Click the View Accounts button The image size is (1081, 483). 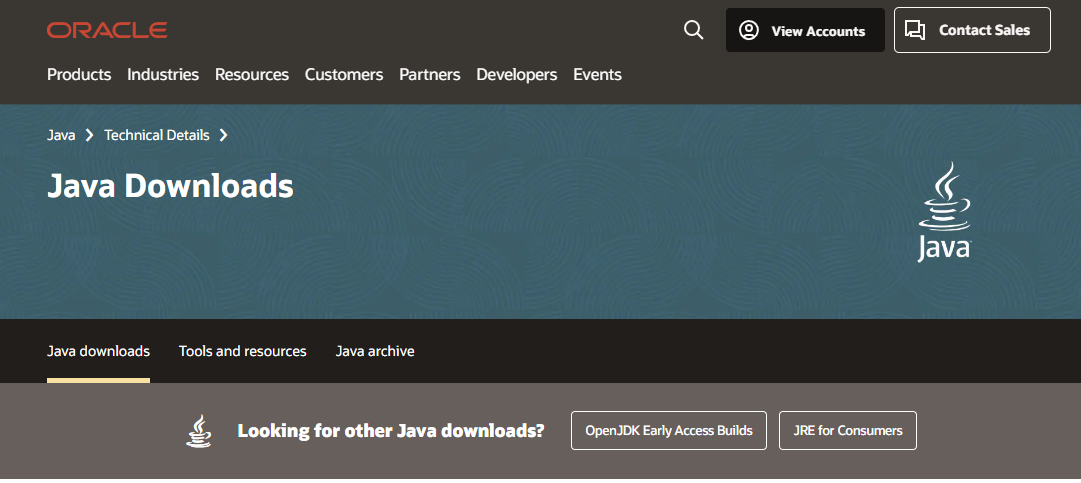[x=805, y=30]
